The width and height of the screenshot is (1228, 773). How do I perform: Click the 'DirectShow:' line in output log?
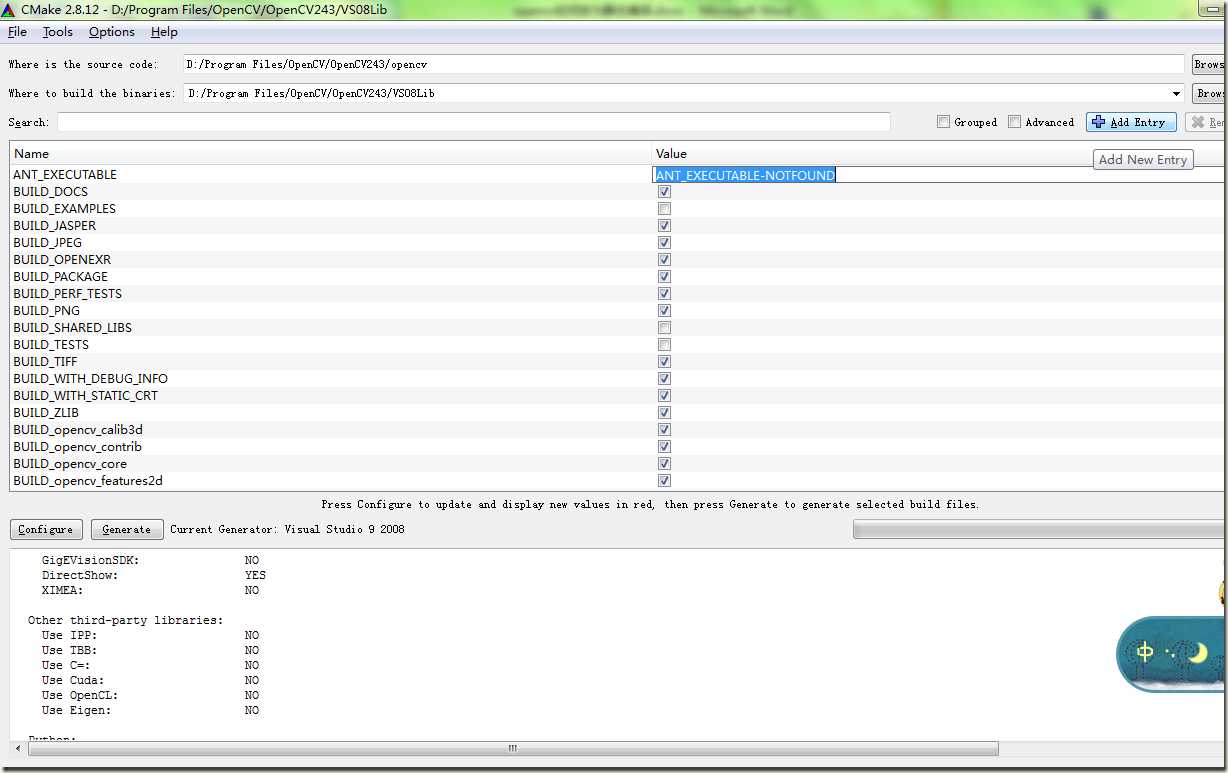(x=80, y=575)
